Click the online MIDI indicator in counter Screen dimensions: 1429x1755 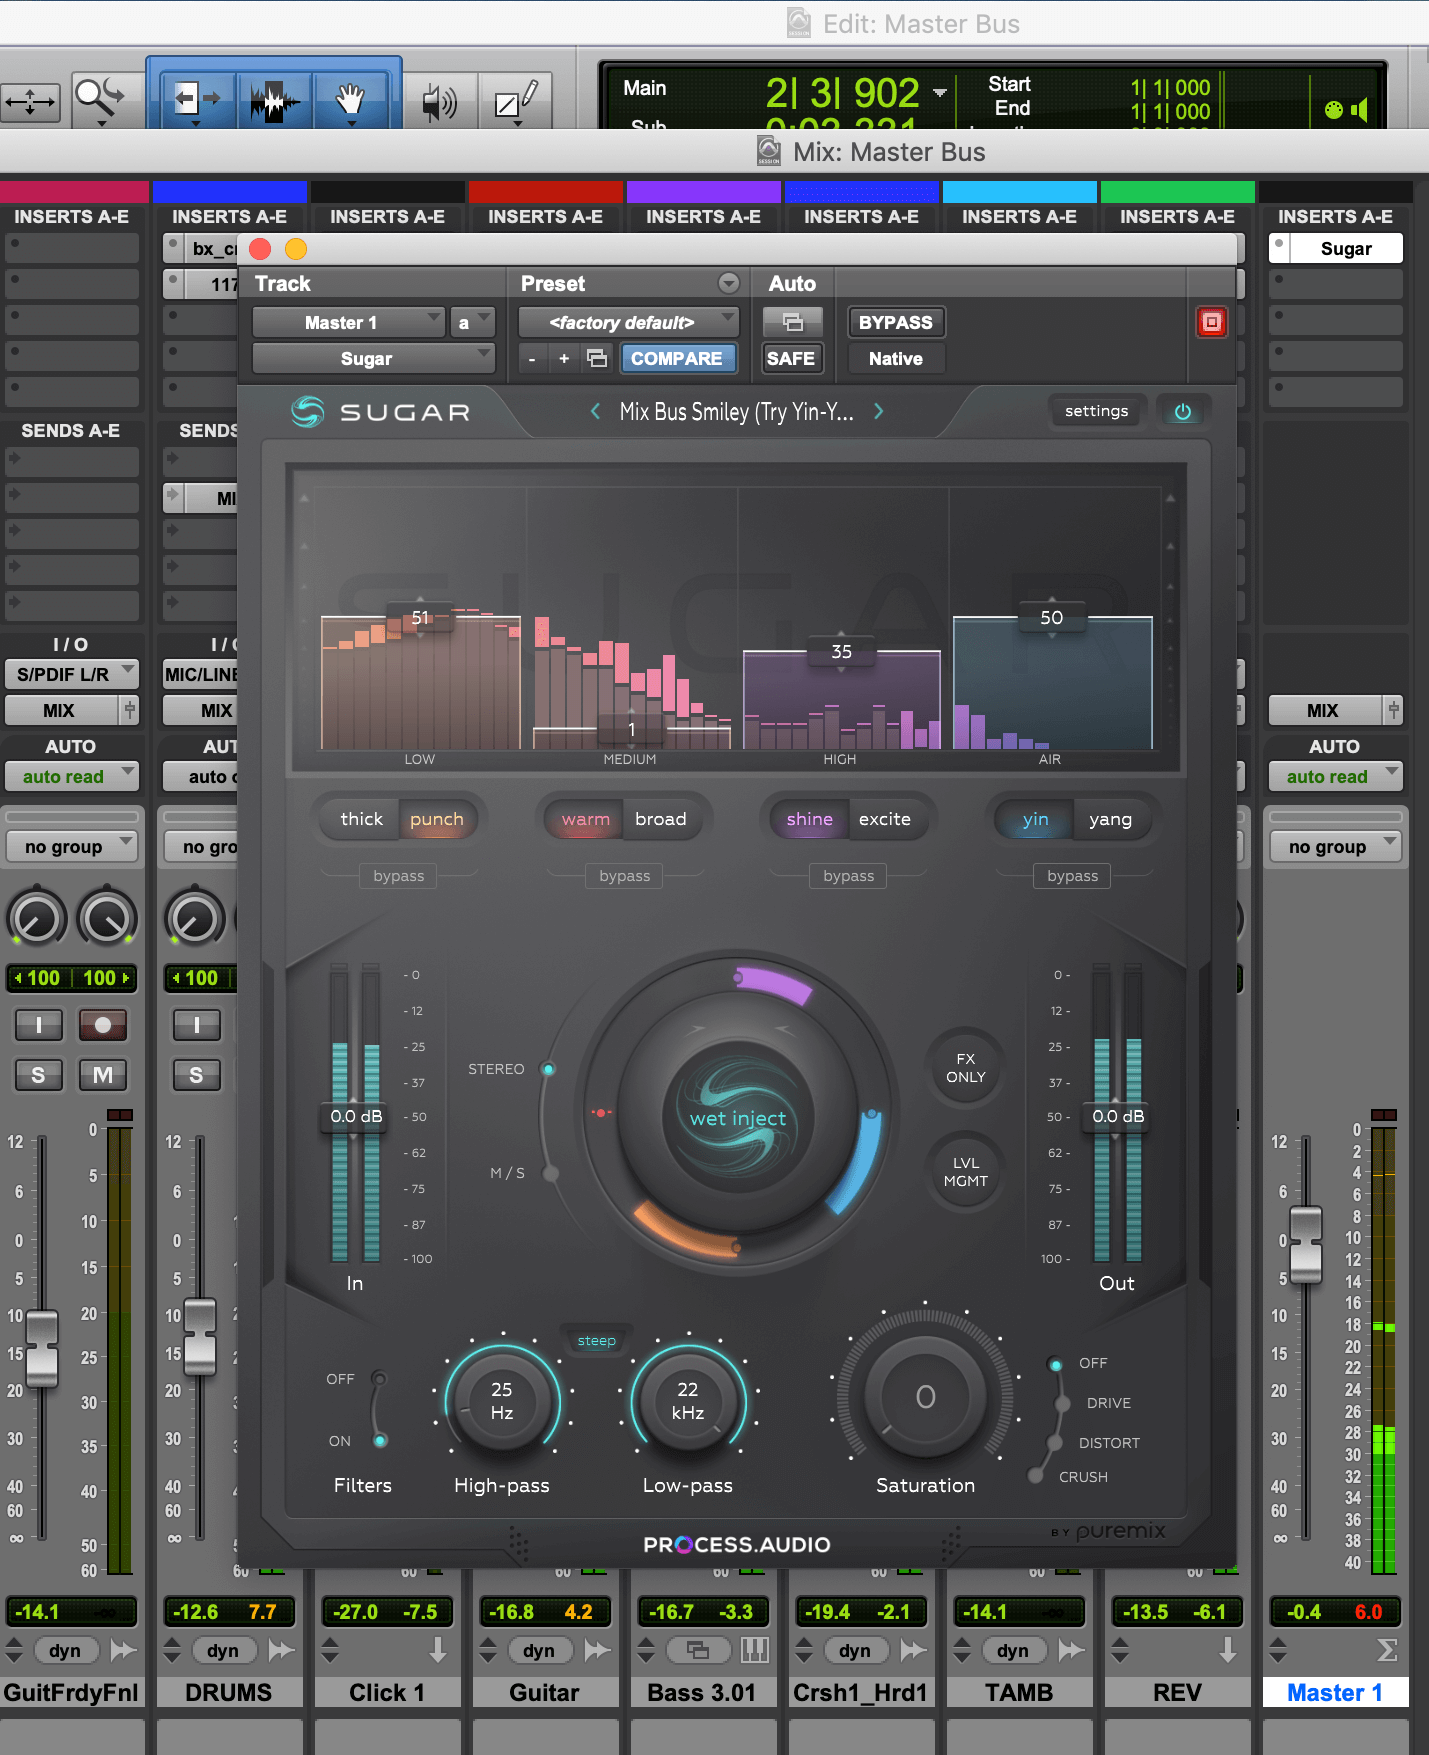pyautogui.click(x=1333, y=110)
